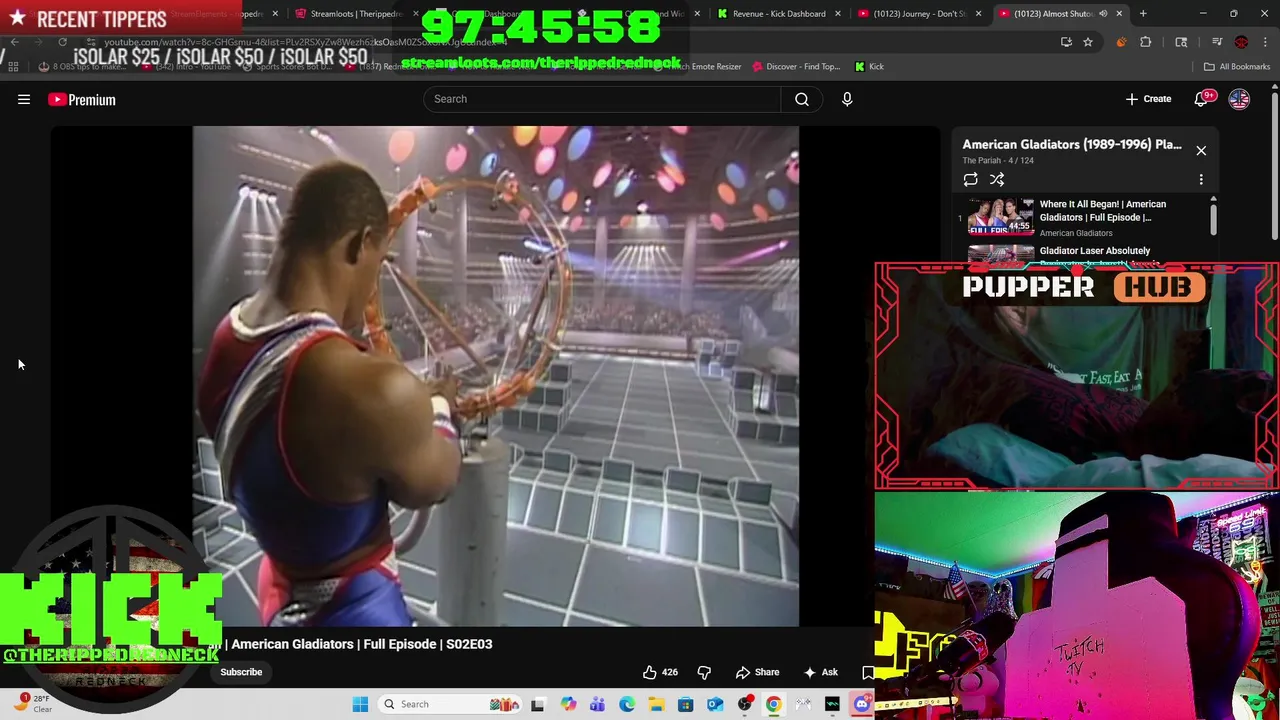Open the Chrome extensions puzzle icon
This screenshot has height=720, width=1280.
click(1146, 42)
